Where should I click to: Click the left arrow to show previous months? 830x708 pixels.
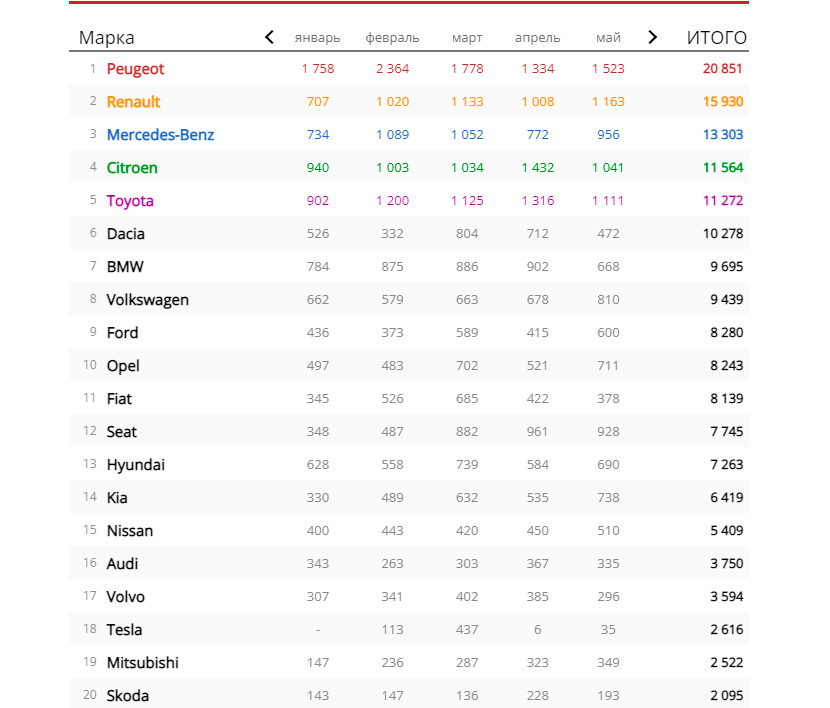(269, 37)
